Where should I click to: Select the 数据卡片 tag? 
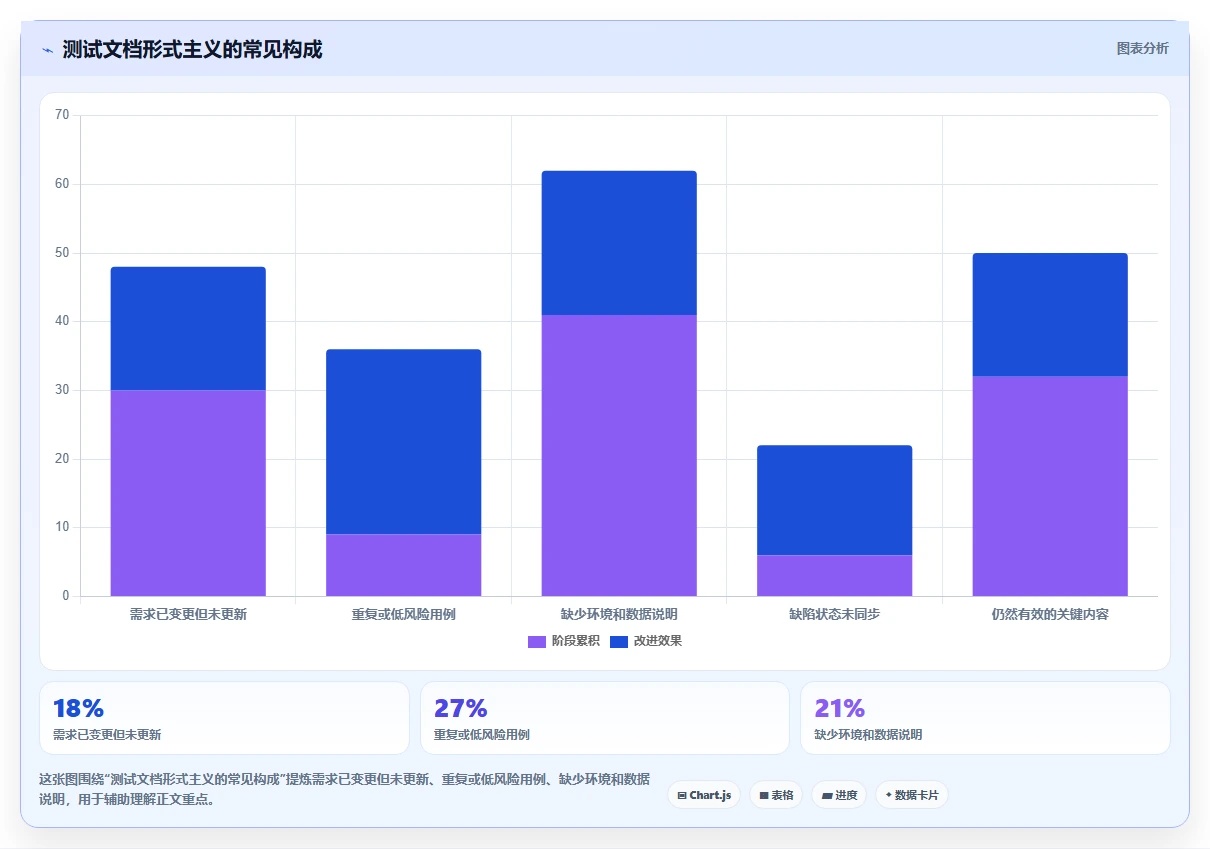(x=912, y=795)
